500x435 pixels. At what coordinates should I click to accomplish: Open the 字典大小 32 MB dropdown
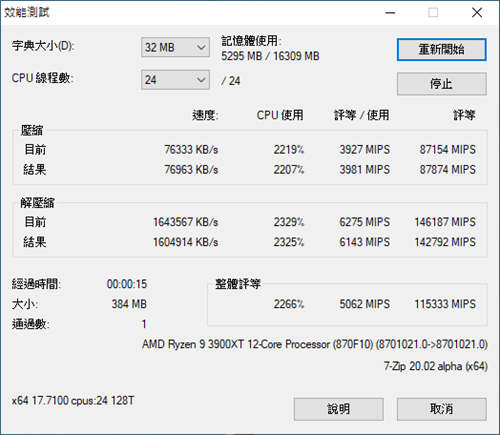click(175, 47)
